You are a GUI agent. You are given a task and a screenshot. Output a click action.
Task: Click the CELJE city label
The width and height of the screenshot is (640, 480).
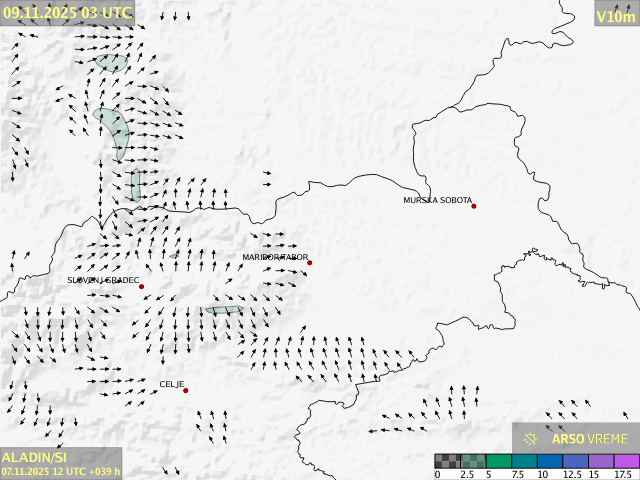point(172,384)
